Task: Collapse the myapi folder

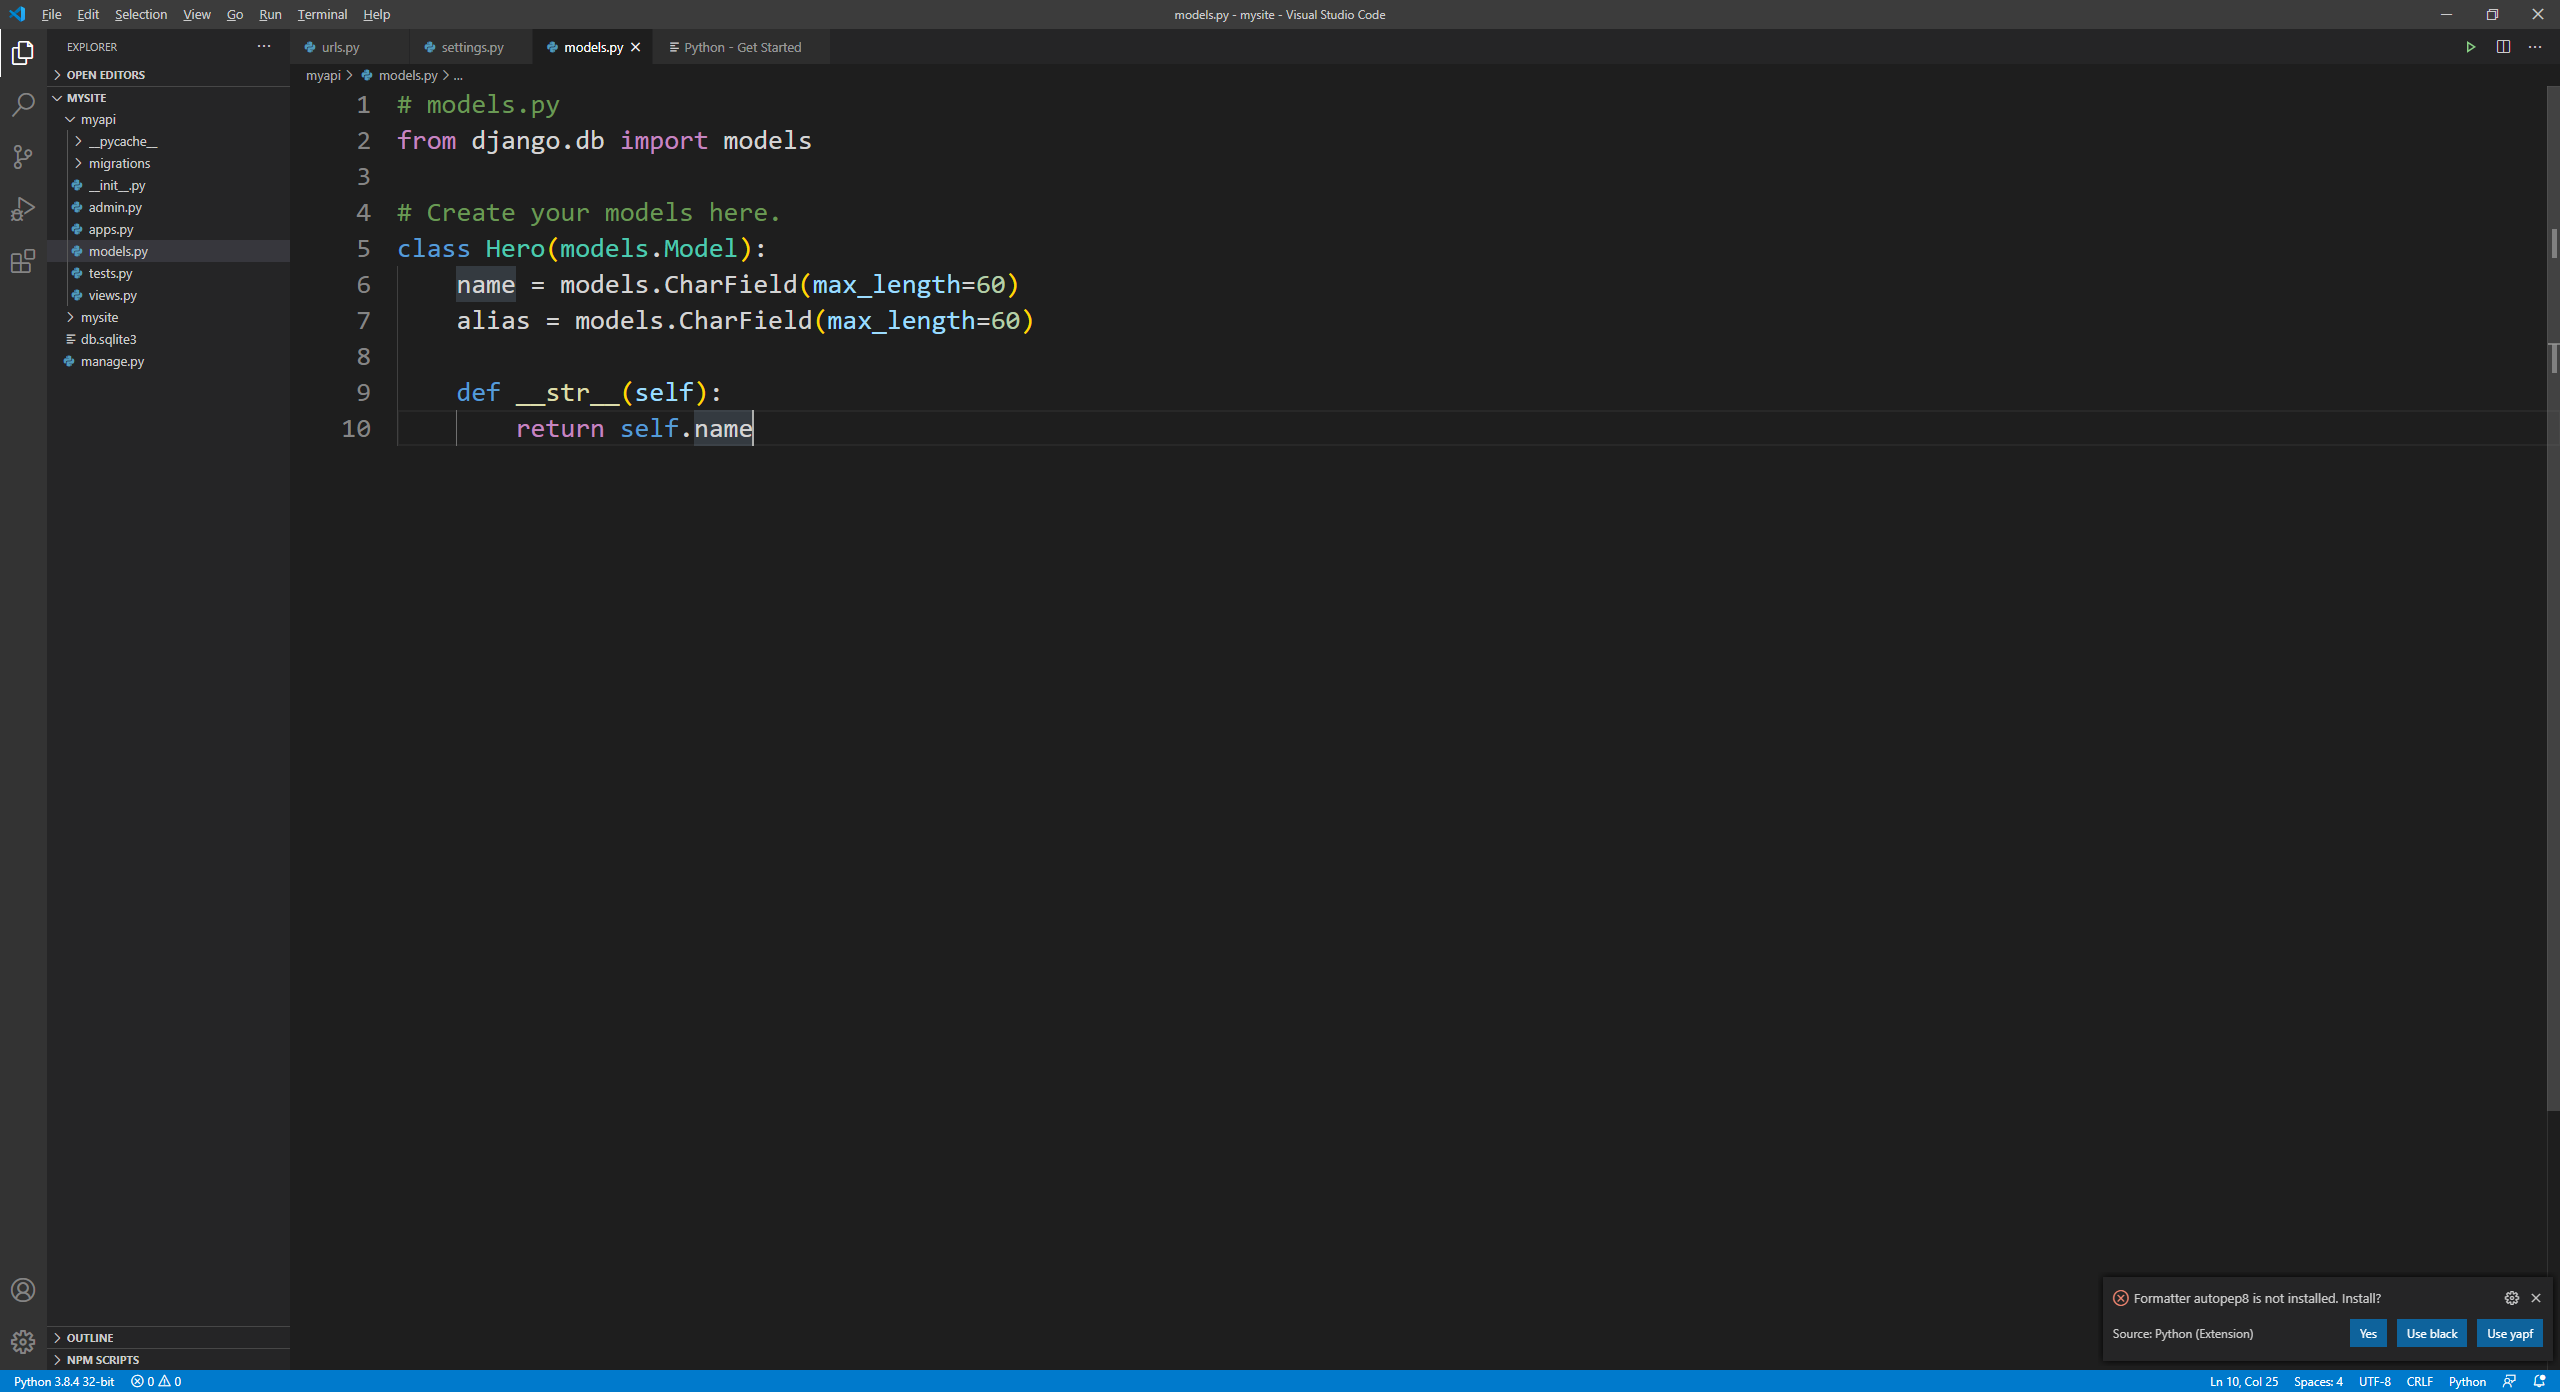Action: point(168,119)
